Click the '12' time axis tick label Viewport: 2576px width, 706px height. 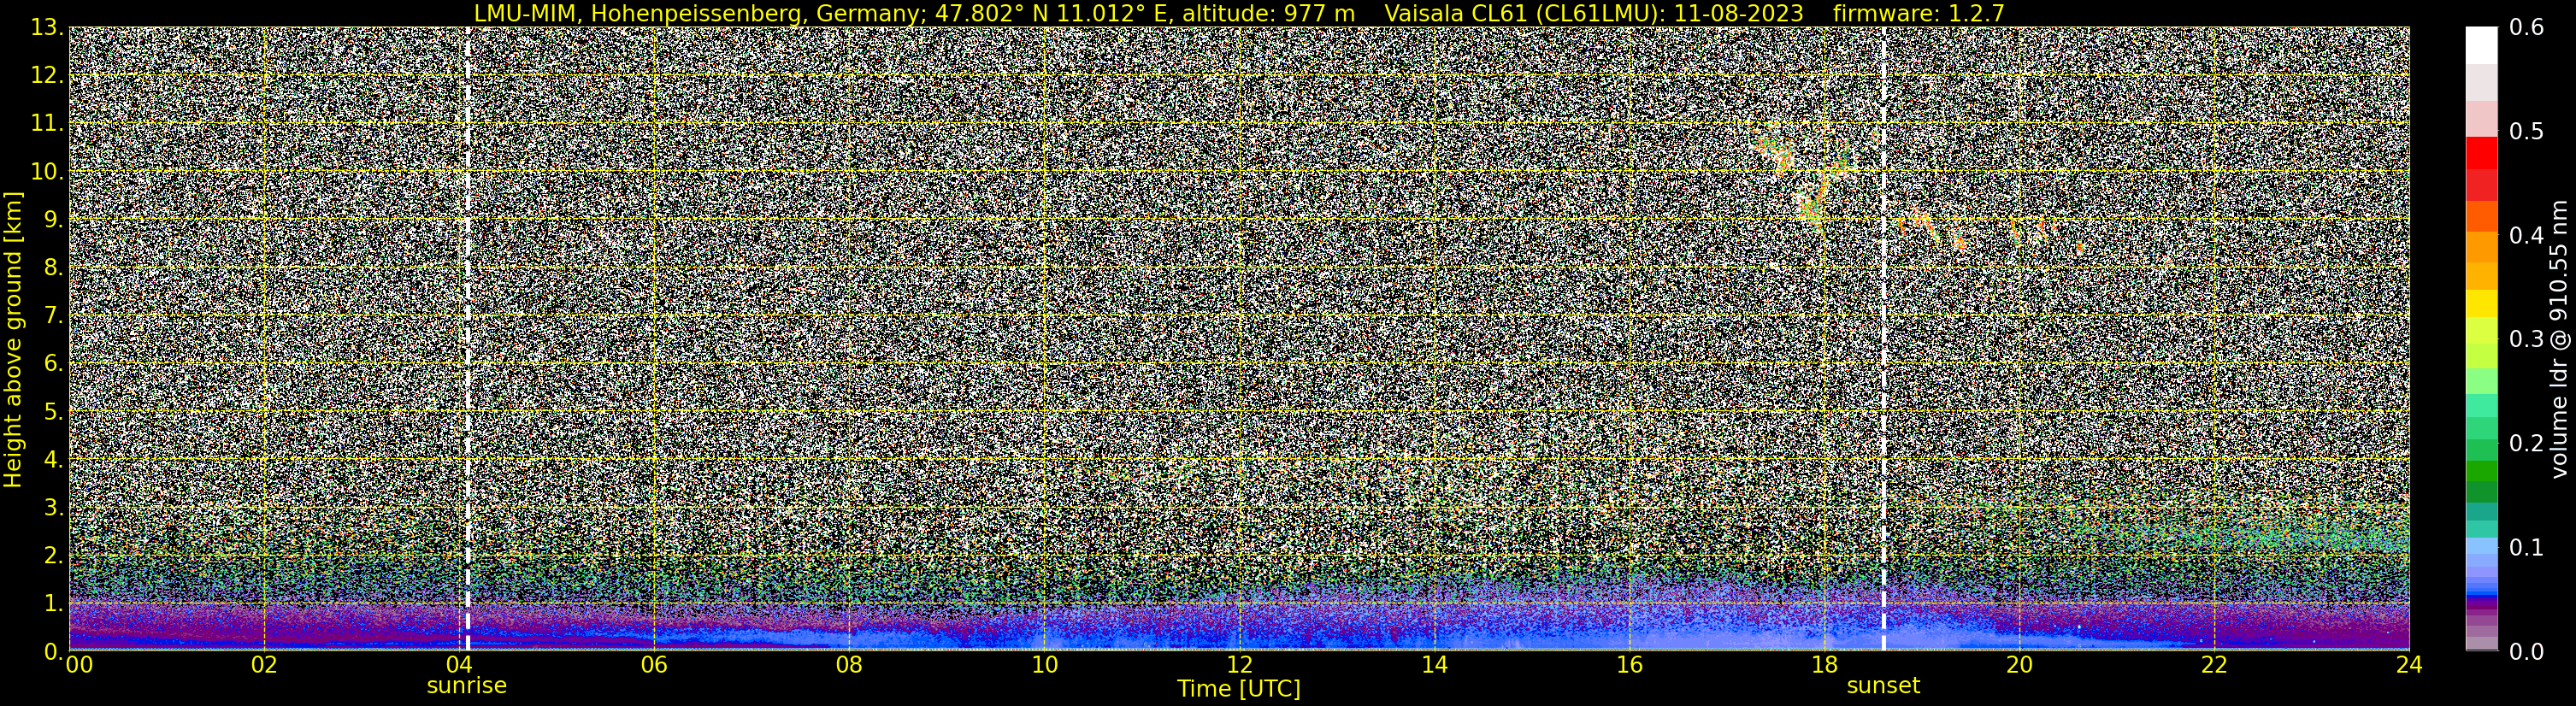coord(1239,665)
